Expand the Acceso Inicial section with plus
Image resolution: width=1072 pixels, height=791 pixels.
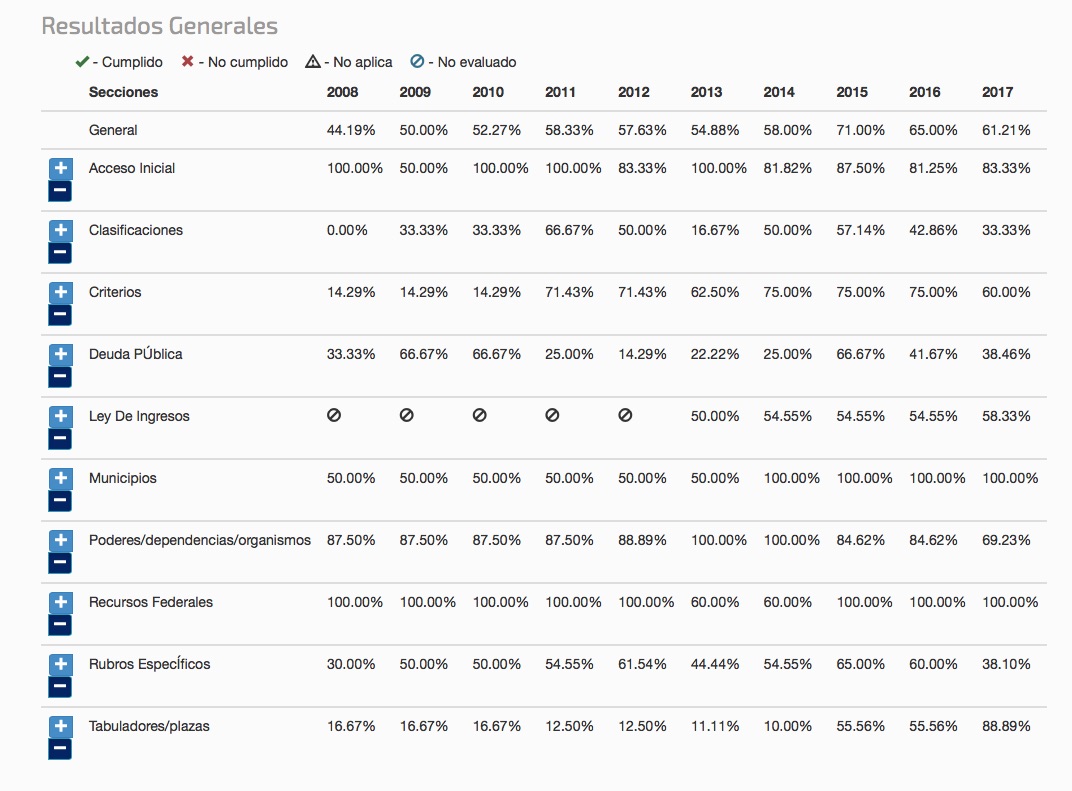[x=60, y=169]
